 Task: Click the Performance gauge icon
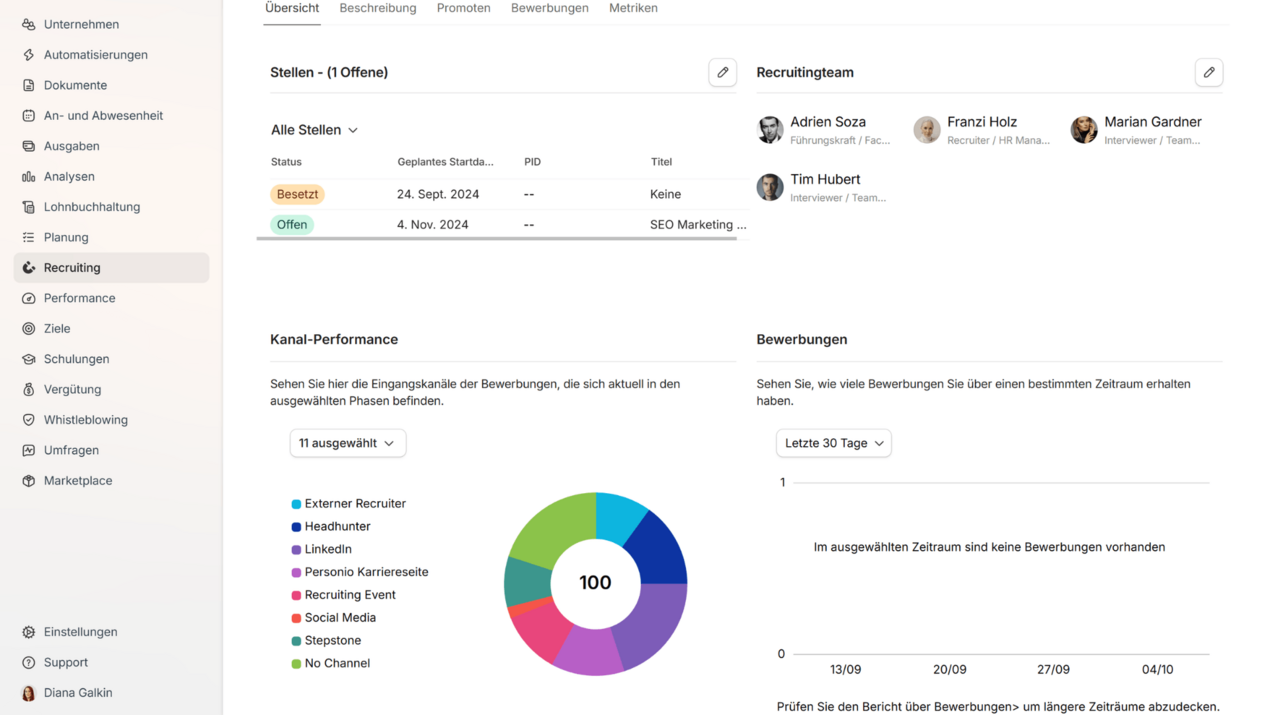(x=28, y=298)
